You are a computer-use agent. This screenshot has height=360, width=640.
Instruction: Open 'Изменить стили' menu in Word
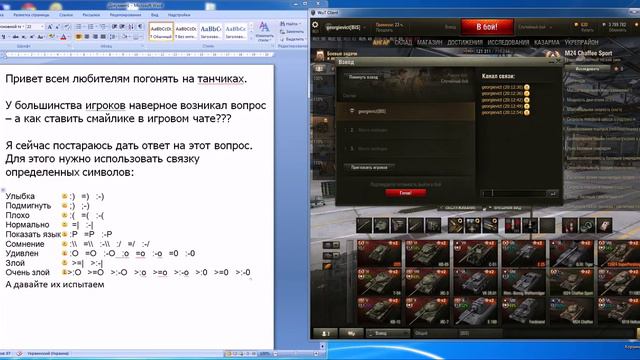click(x=264, y=32)
